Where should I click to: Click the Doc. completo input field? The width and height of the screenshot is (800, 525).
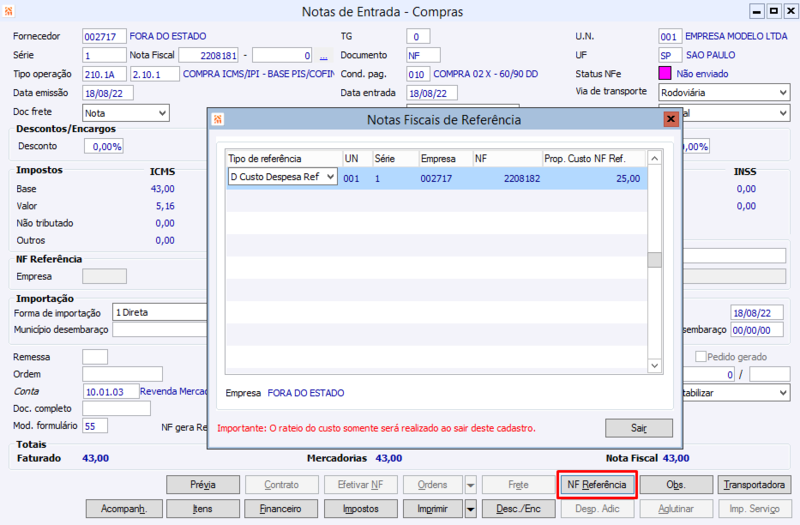point(116,408)
